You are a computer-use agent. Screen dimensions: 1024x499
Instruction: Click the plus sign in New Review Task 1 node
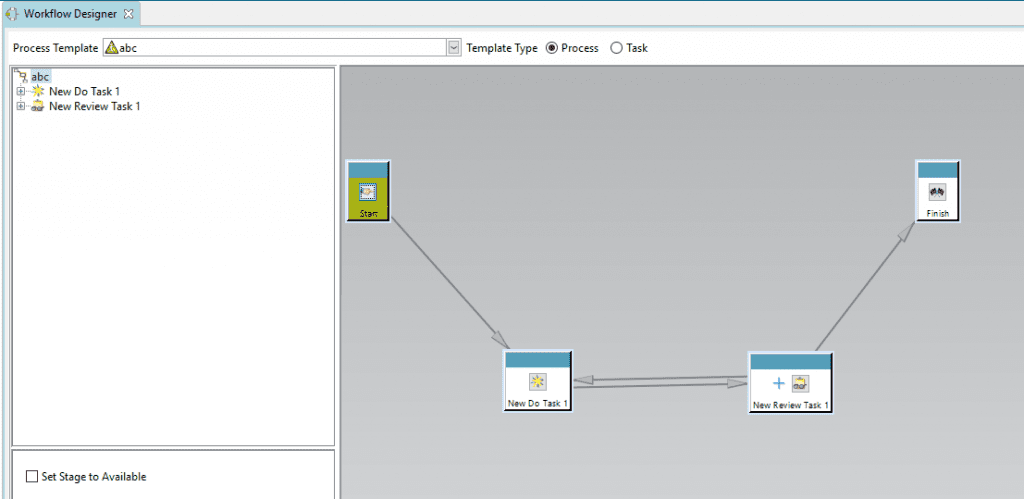tap(778, 383)
